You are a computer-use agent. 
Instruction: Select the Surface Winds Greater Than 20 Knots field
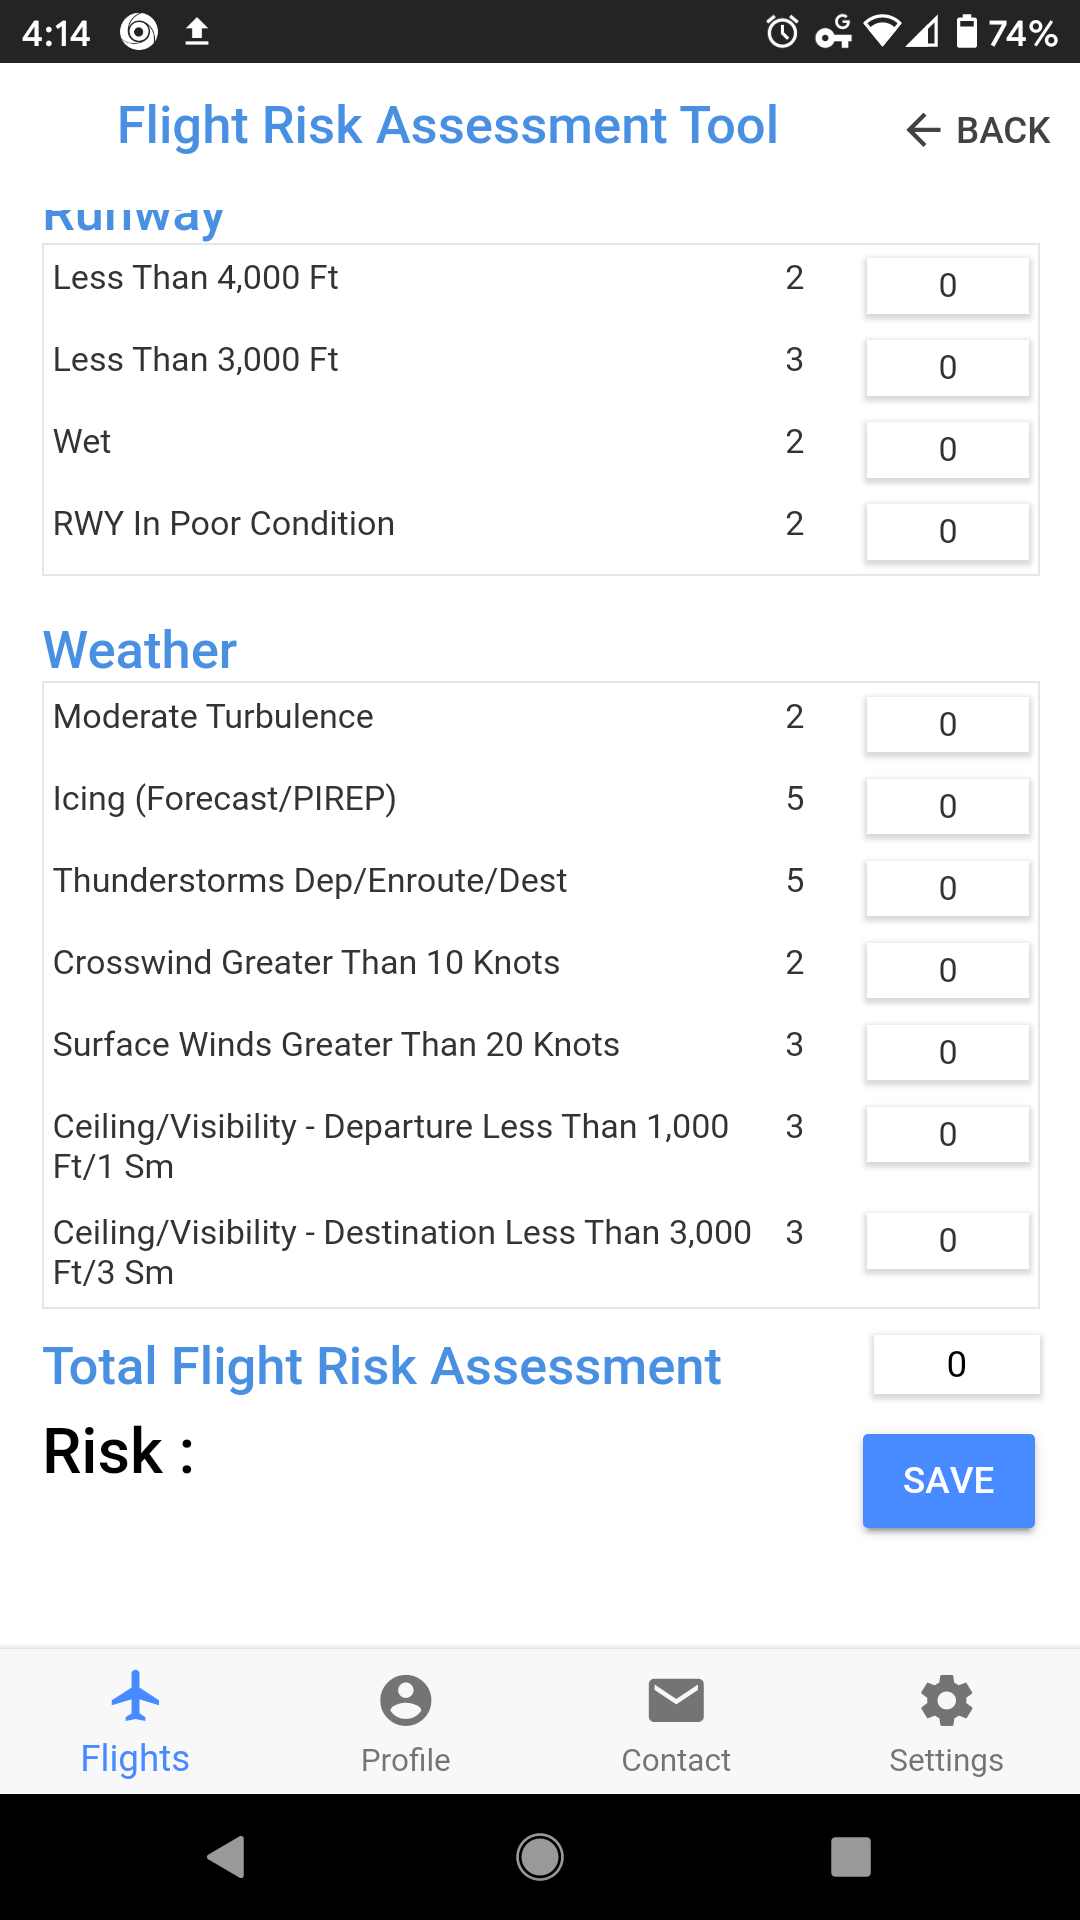click(x=948, y=1053)
